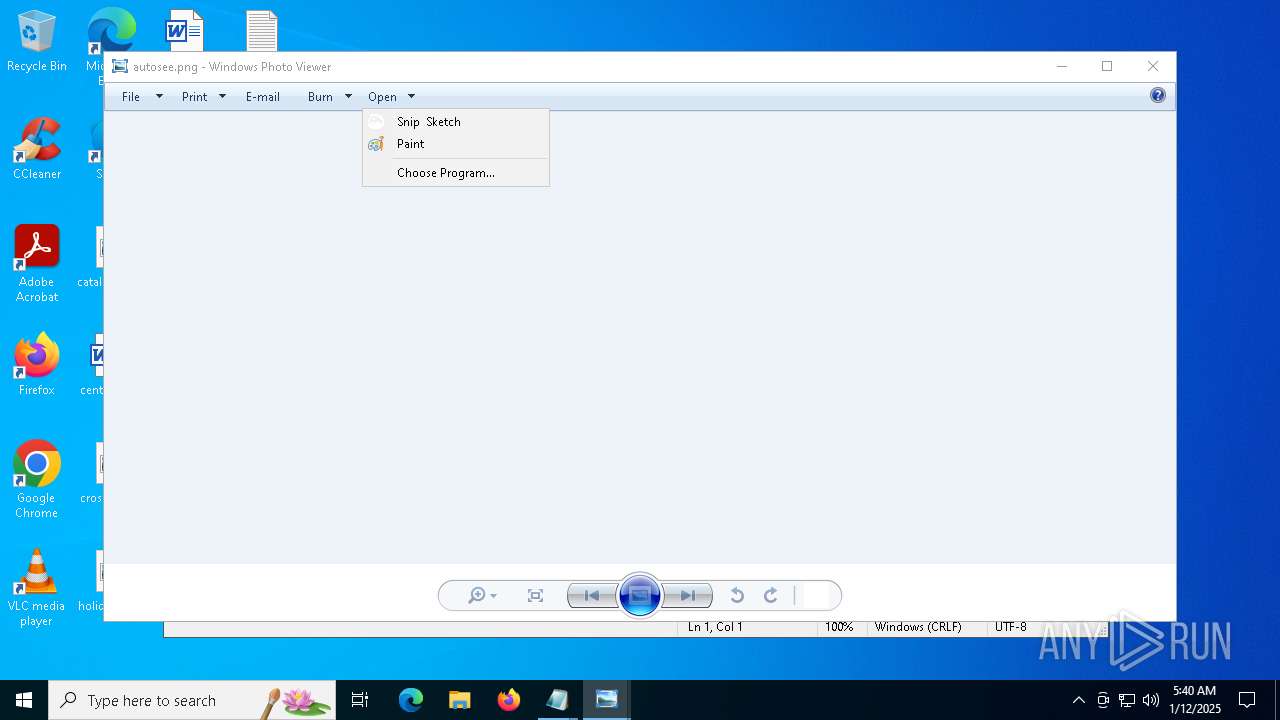The height and width of the screenshot is (720, 1280).
Task: Rotate picture counterclockwise
Action: [x=737, y=596]
